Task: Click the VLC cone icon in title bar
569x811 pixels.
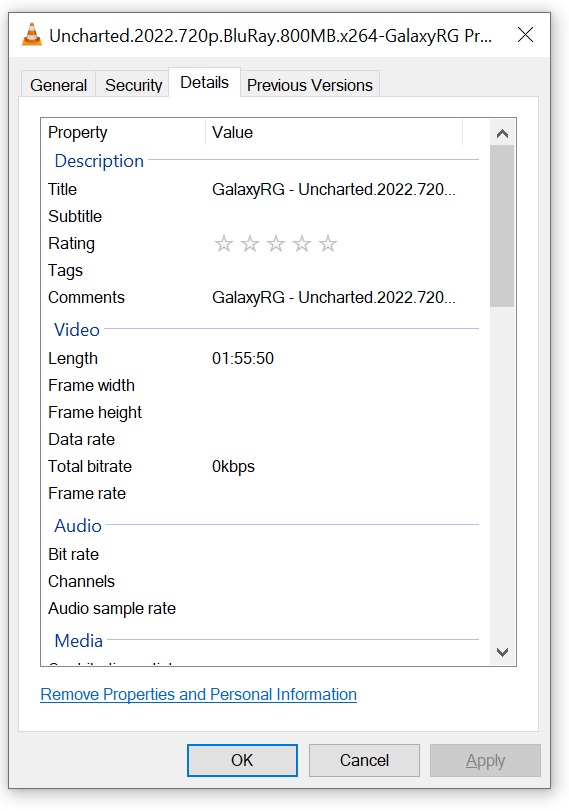Action: tap(32, 35)
